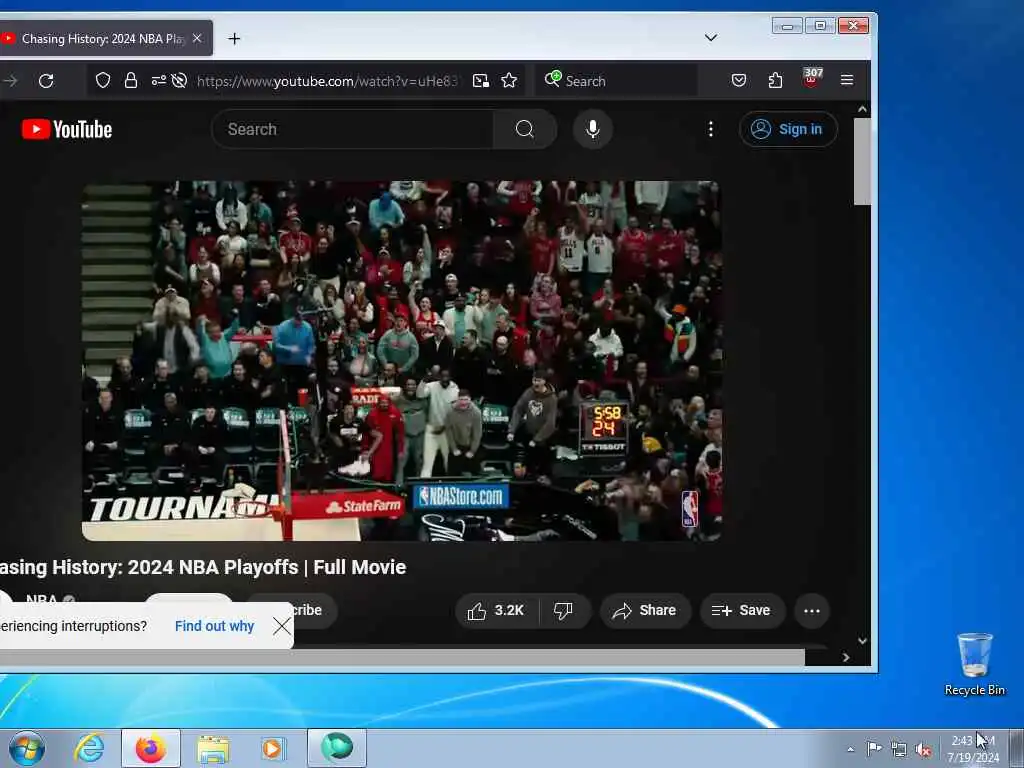
Task: Click the Sign in button
Action: click(788, 129)
